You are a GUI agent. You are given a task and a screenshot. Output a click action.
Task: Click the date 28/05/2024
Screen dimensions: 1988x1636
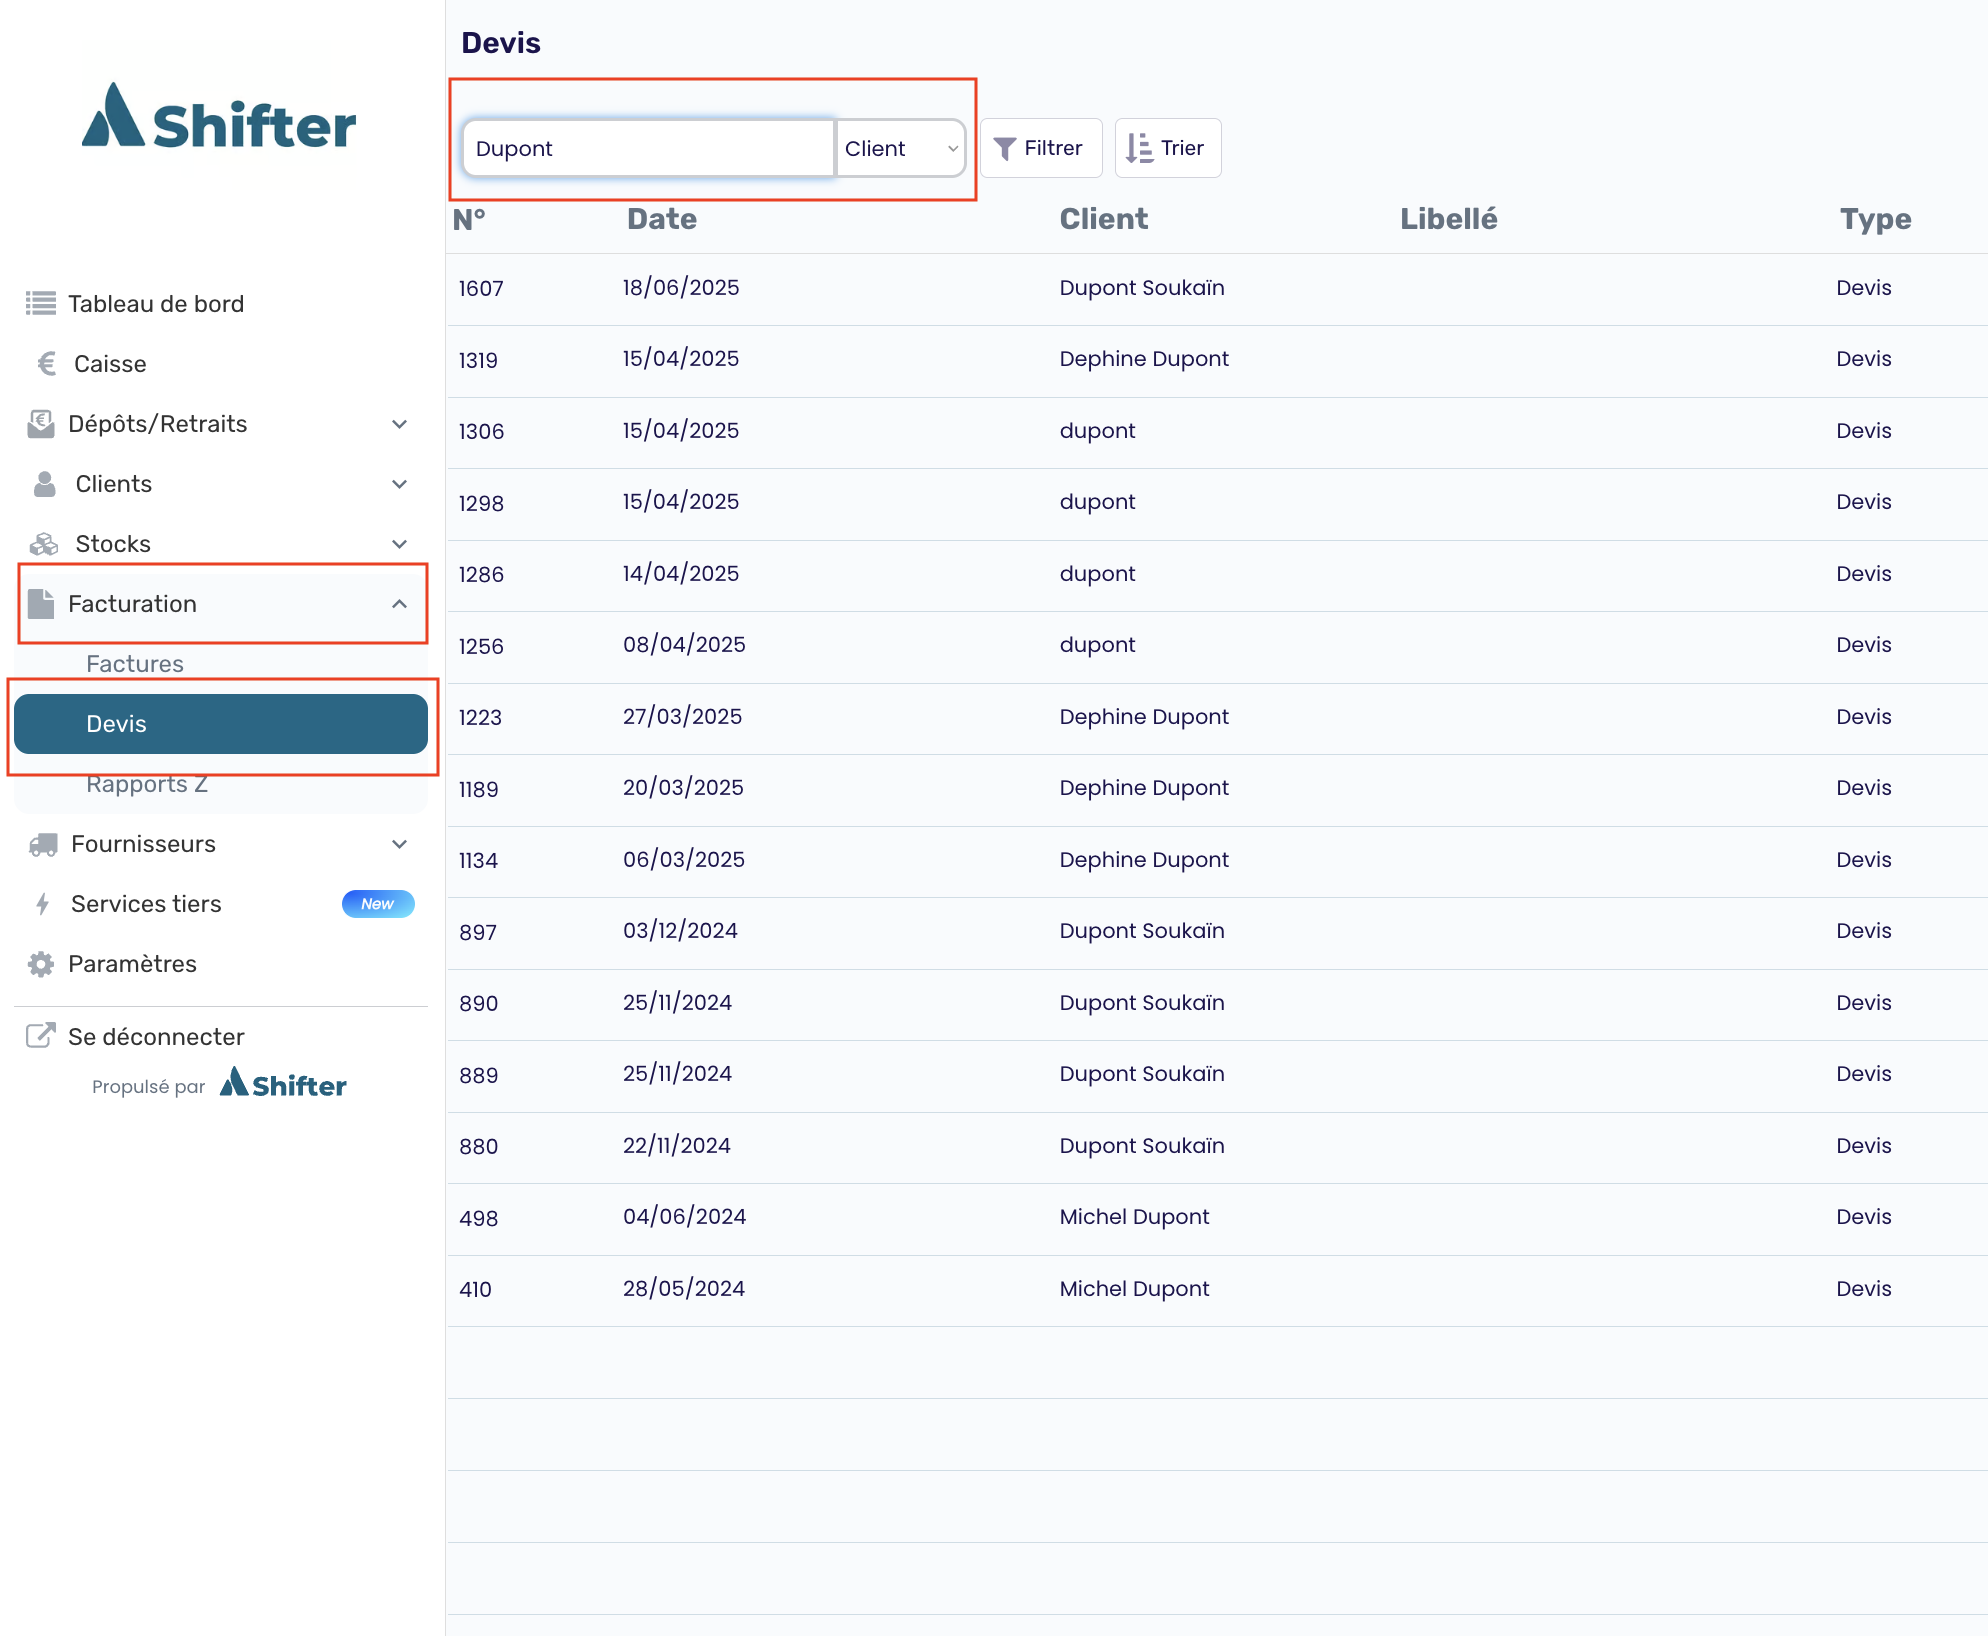(684, 1289)
